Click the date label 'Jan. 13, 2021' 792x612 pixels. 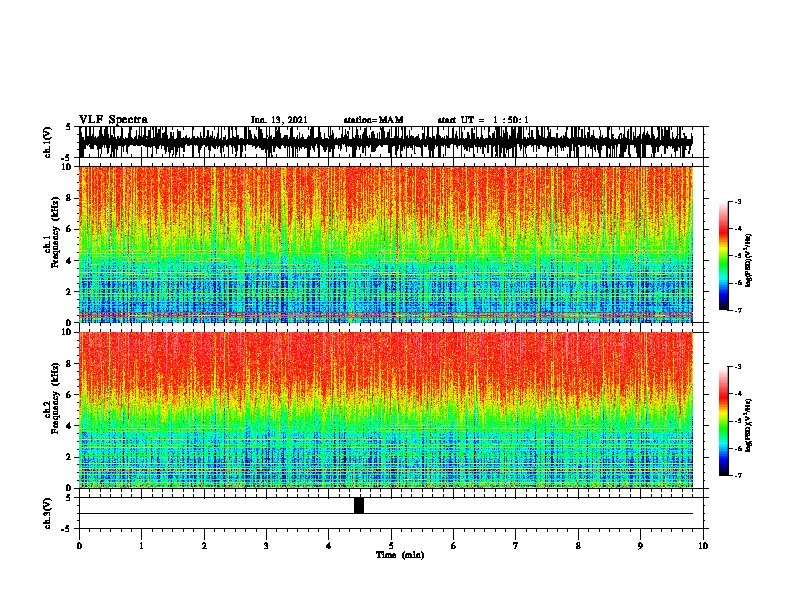coord(279,120)
